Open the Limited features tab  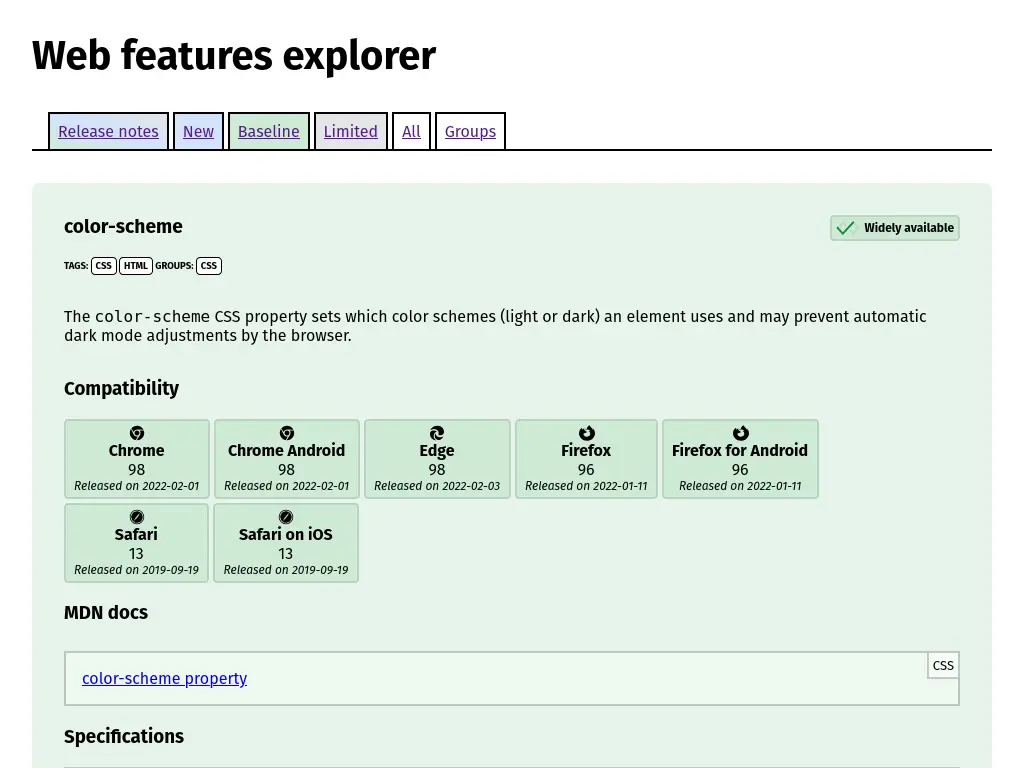pos(350,131)
